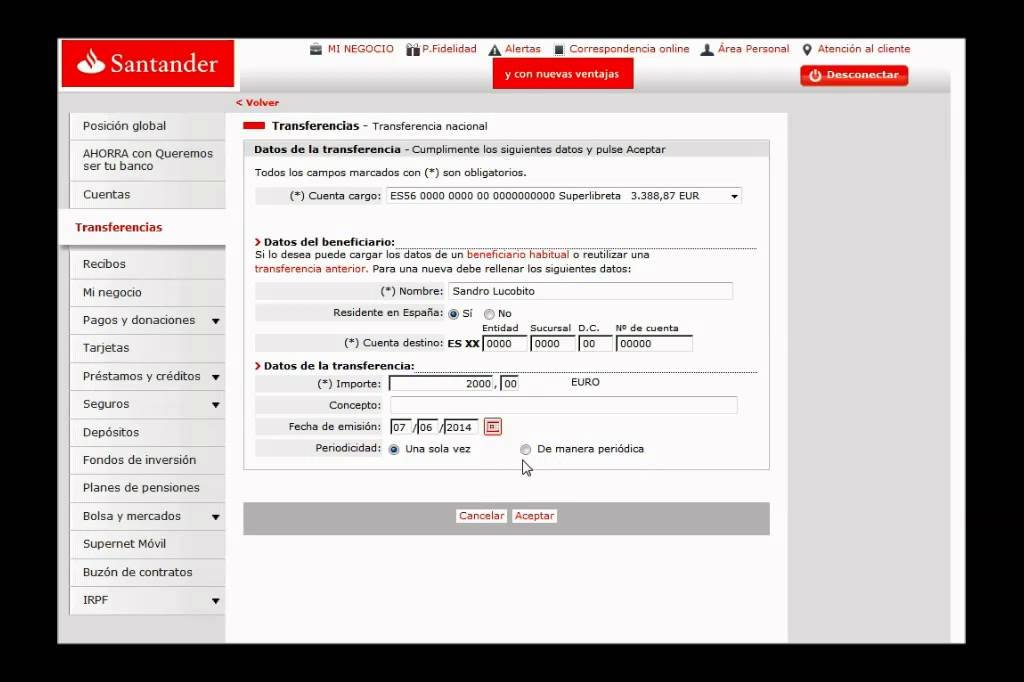The image size is (1024, 682).
Task: Click the person icon for Área Personal
Action: pos(707,48)
